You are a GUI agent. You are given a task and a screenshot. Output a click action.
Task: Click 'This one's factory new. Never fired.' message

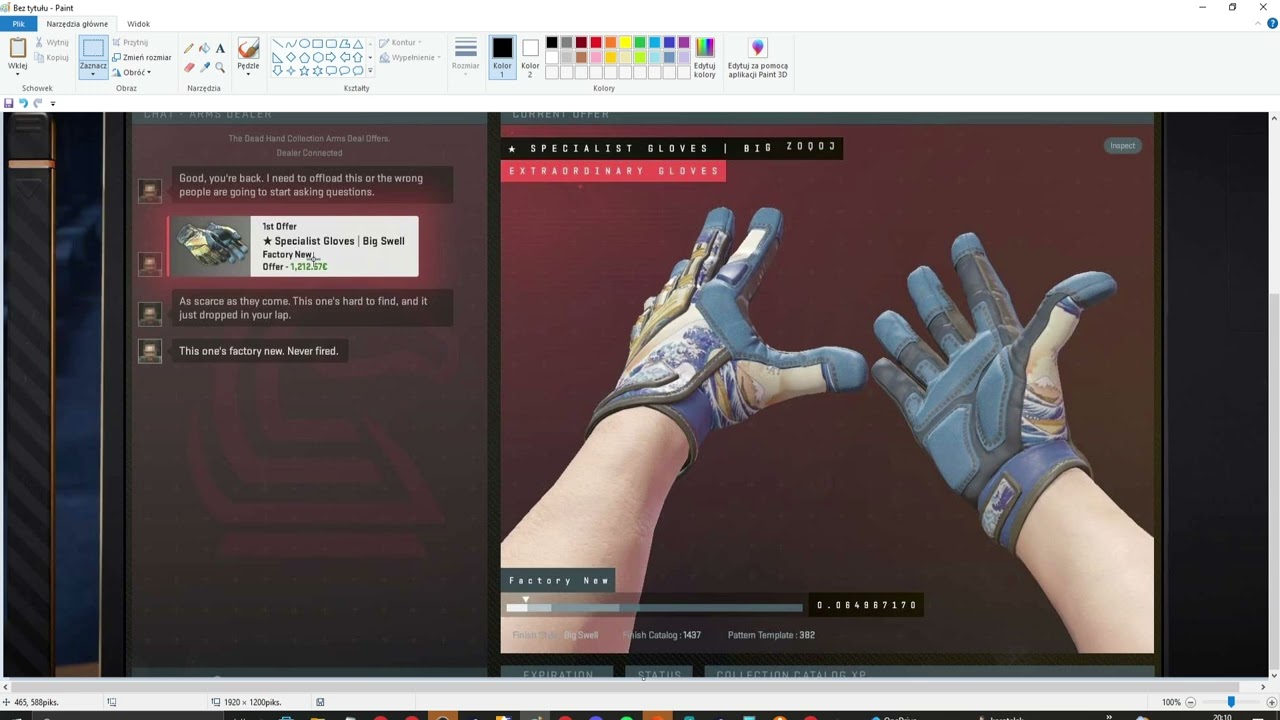pyautogui.click(x=258, y=351)
